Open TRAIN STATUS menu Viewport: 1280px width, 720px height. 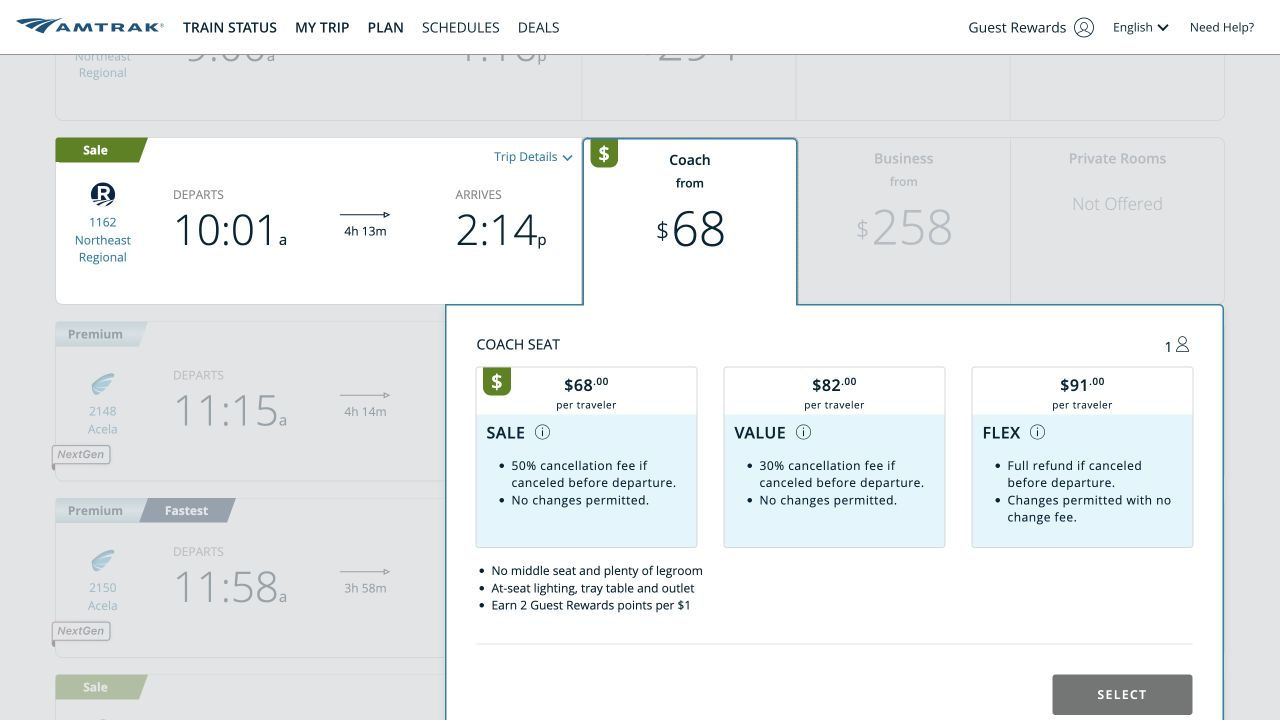(230, 28)
